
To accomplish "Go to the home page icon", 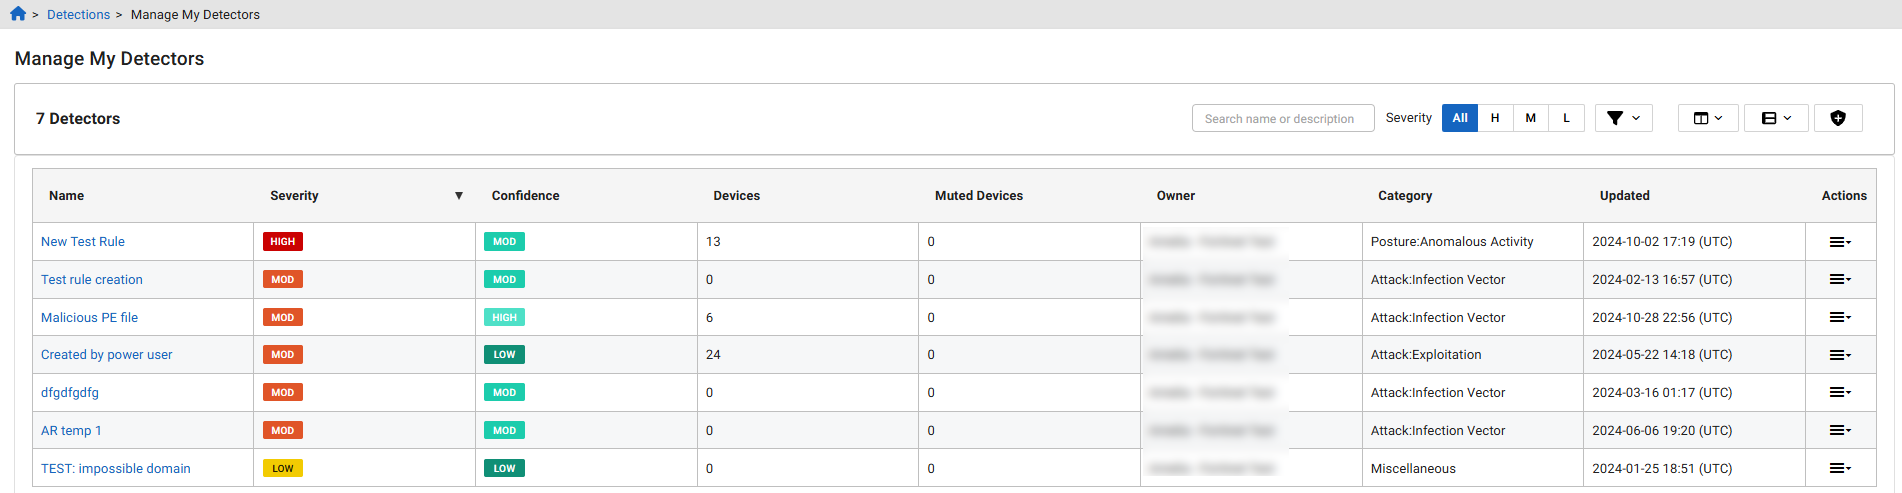I will click(18, 14).
